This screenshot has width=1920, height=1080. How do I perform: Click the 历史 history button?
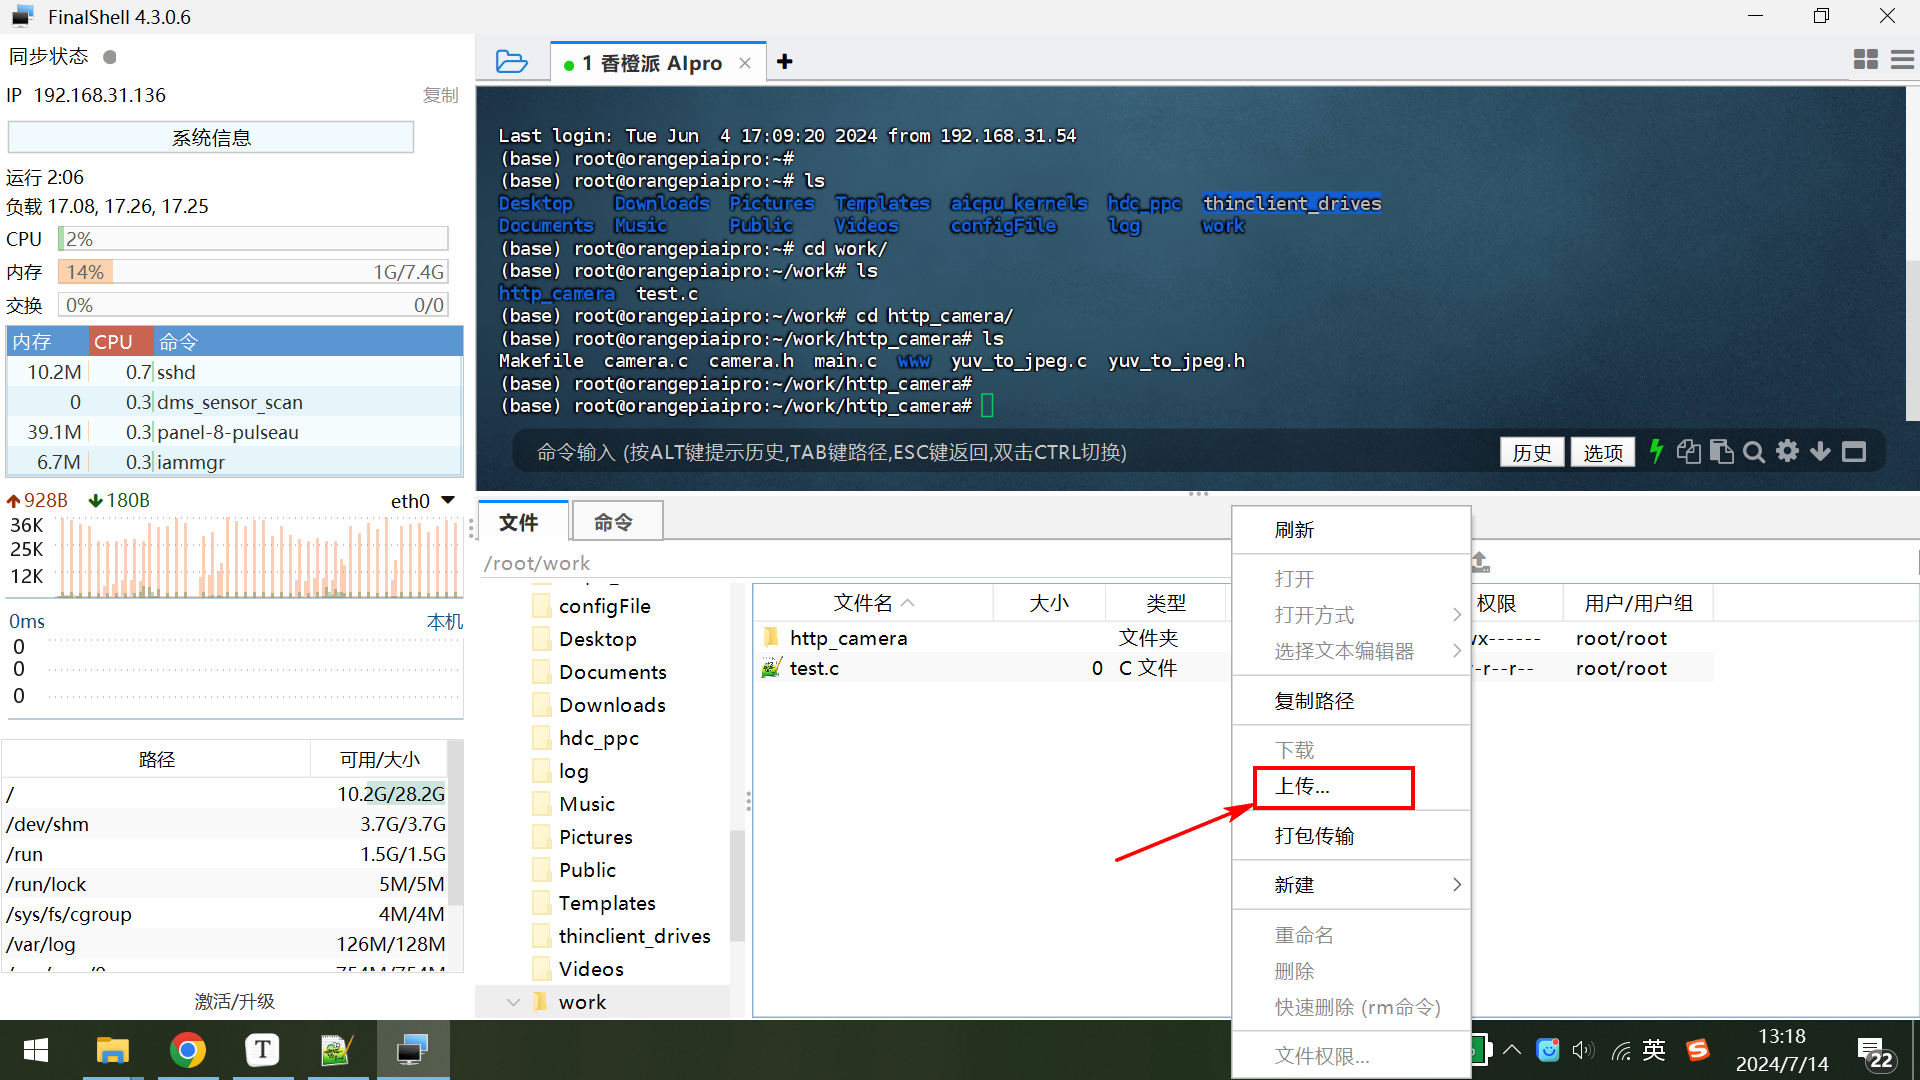(1531, 452)
